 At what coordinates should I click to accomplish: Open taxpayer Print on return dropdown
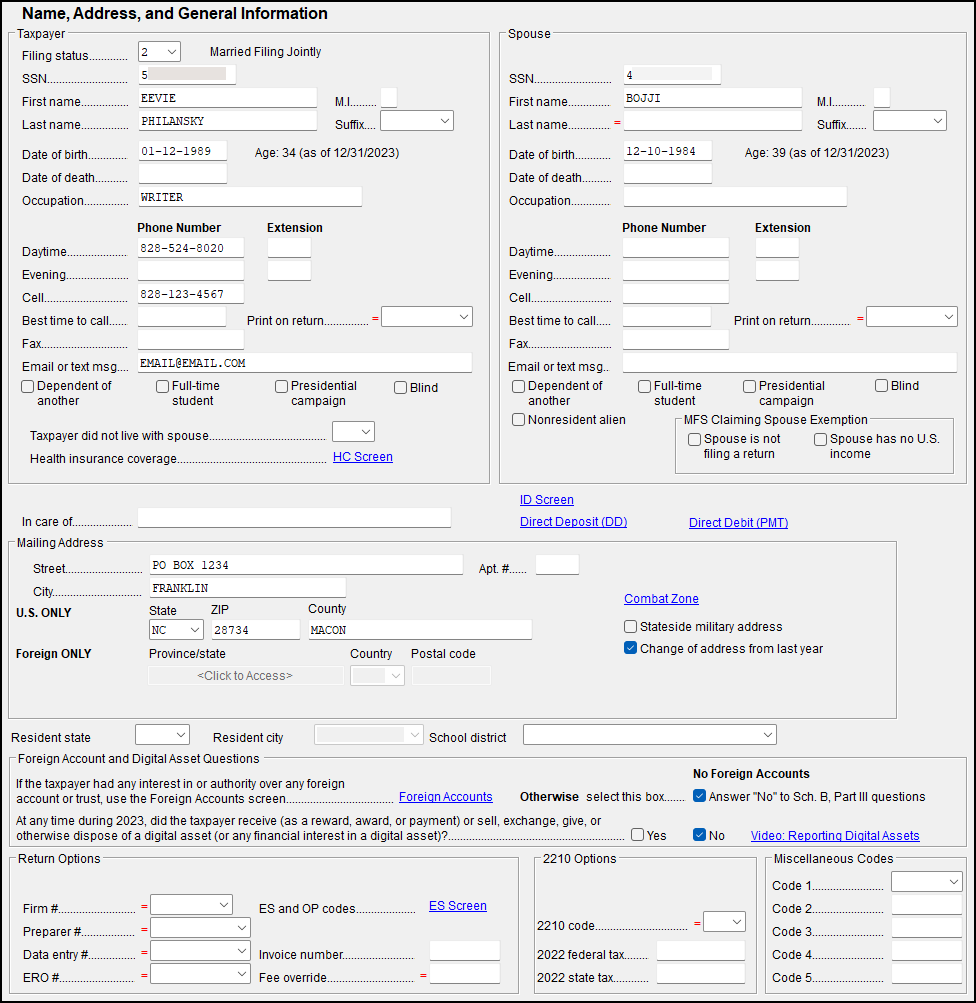(427, 317)
